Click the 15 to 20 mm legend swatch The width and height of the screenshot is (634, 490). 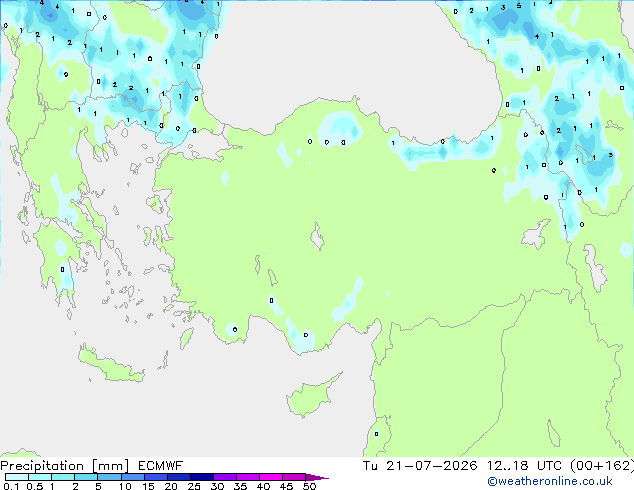155,477
